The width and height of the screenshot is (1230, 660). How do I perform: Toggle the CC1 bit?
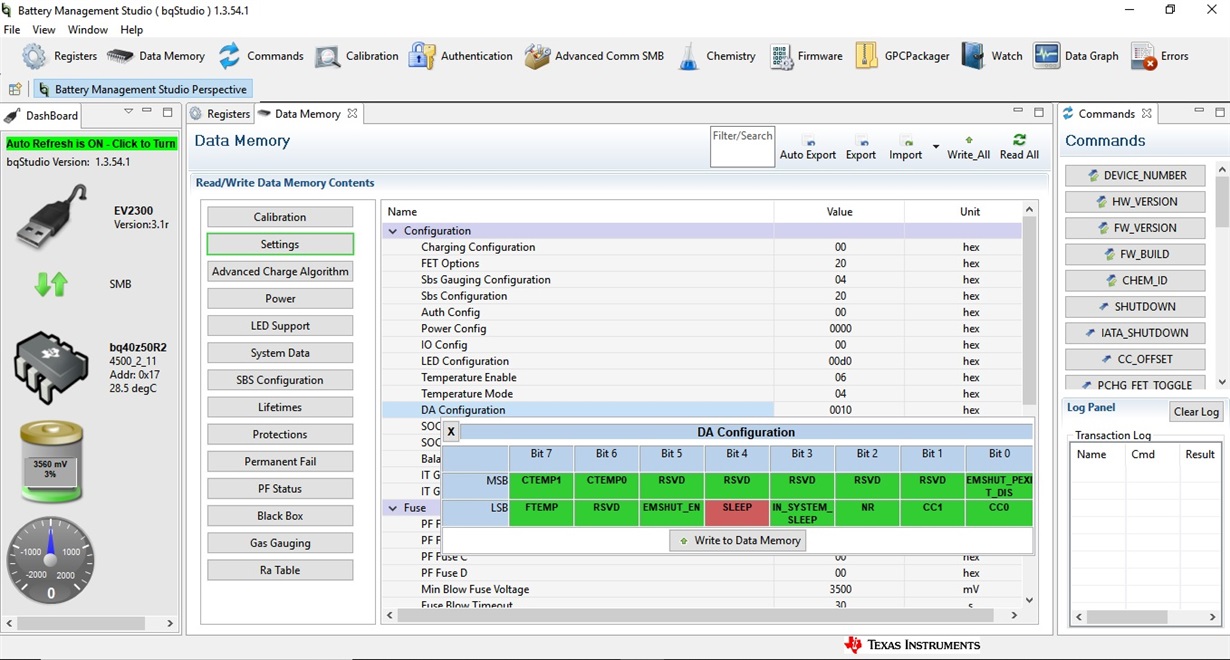[932, 513]
